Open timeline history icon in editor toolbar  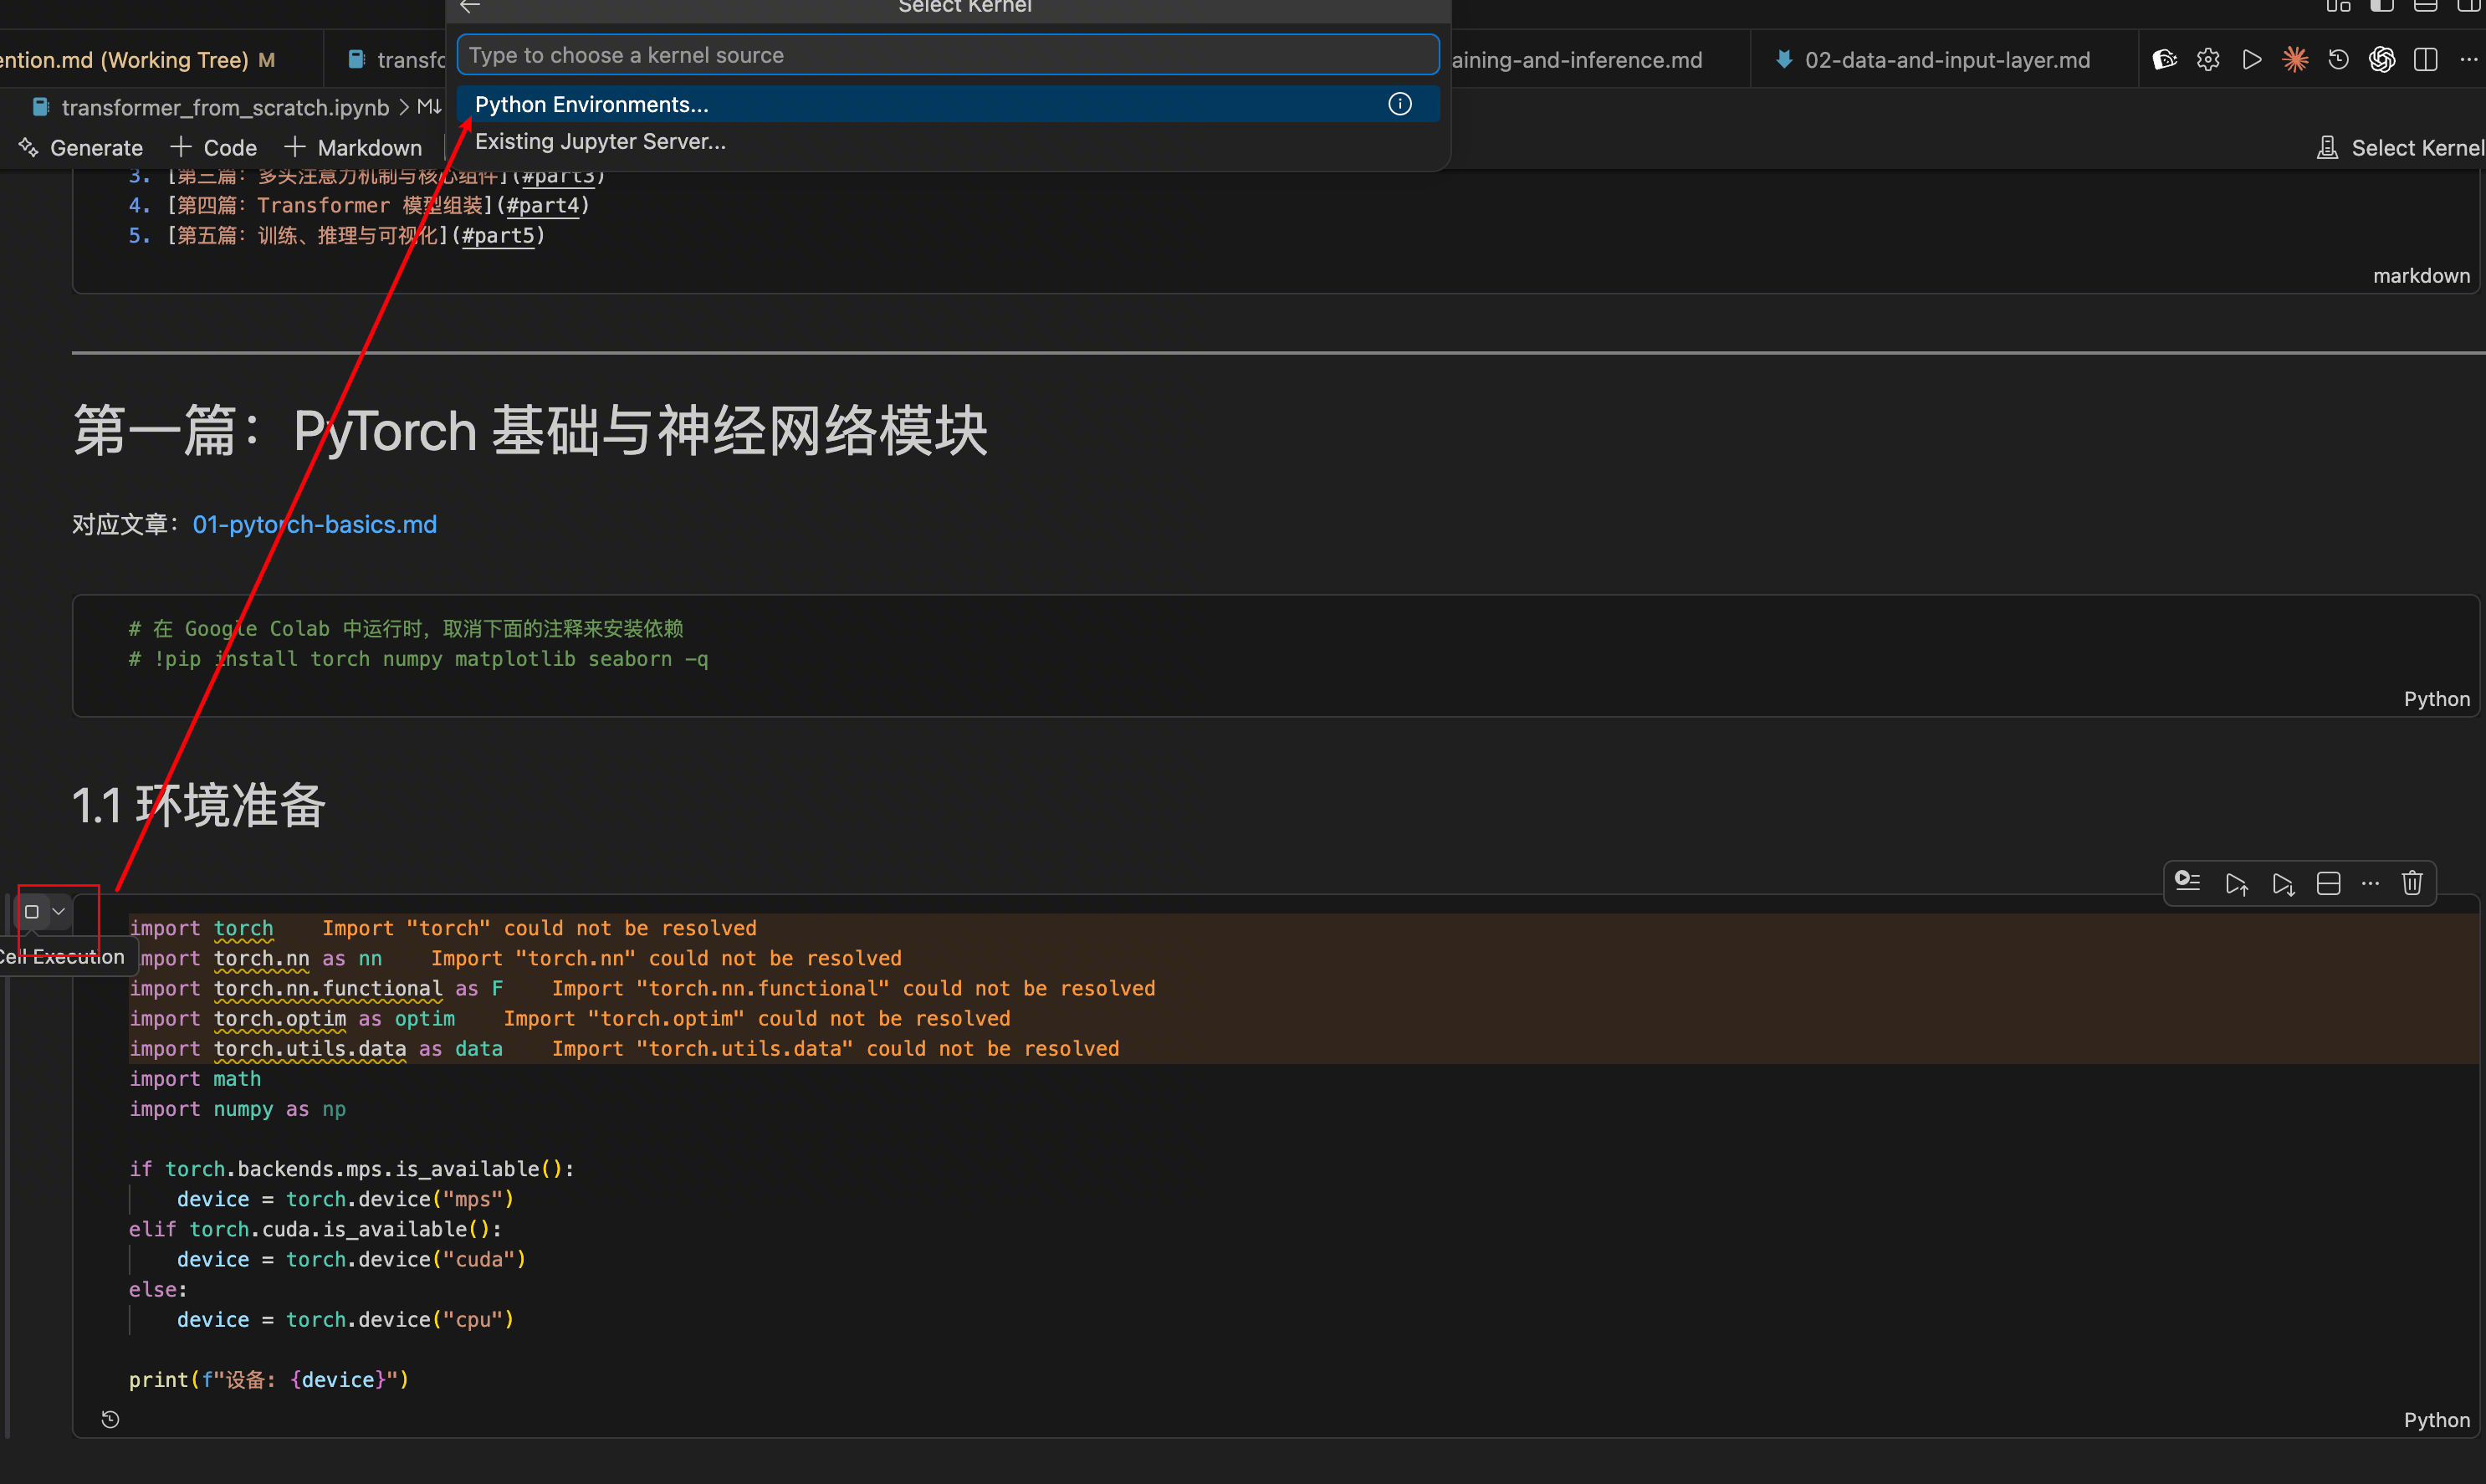(x=2338, y=59)
